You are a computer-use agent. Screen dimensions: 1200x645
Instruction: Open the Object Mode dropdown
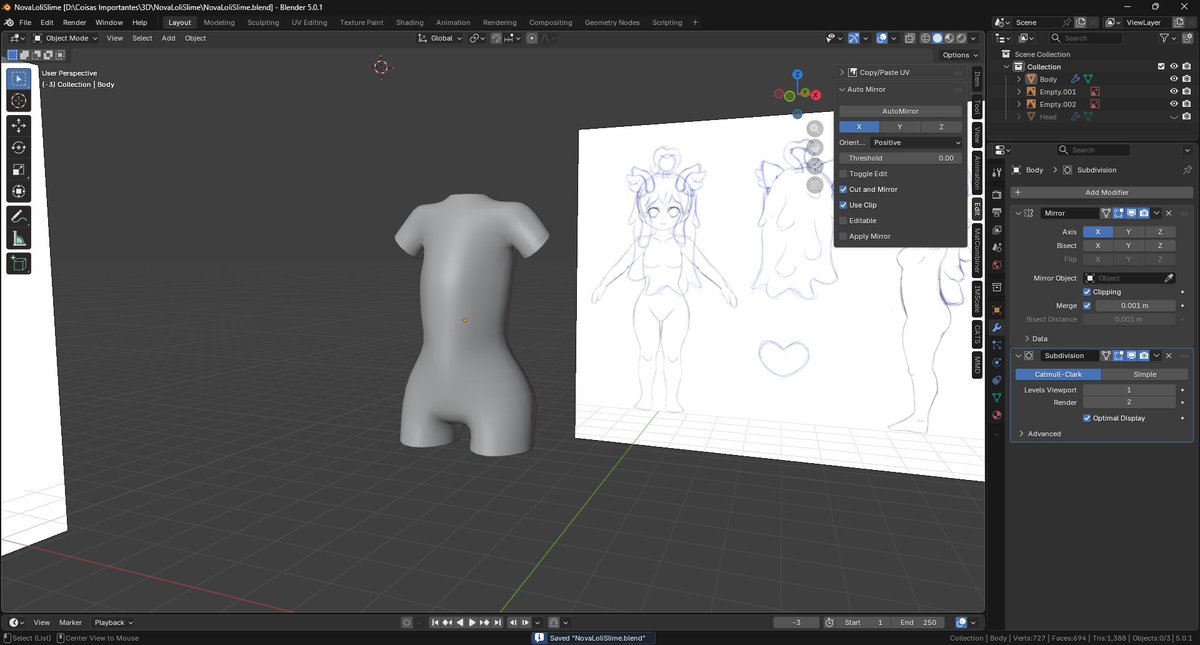pyautogui.click(x=67, y=38)
